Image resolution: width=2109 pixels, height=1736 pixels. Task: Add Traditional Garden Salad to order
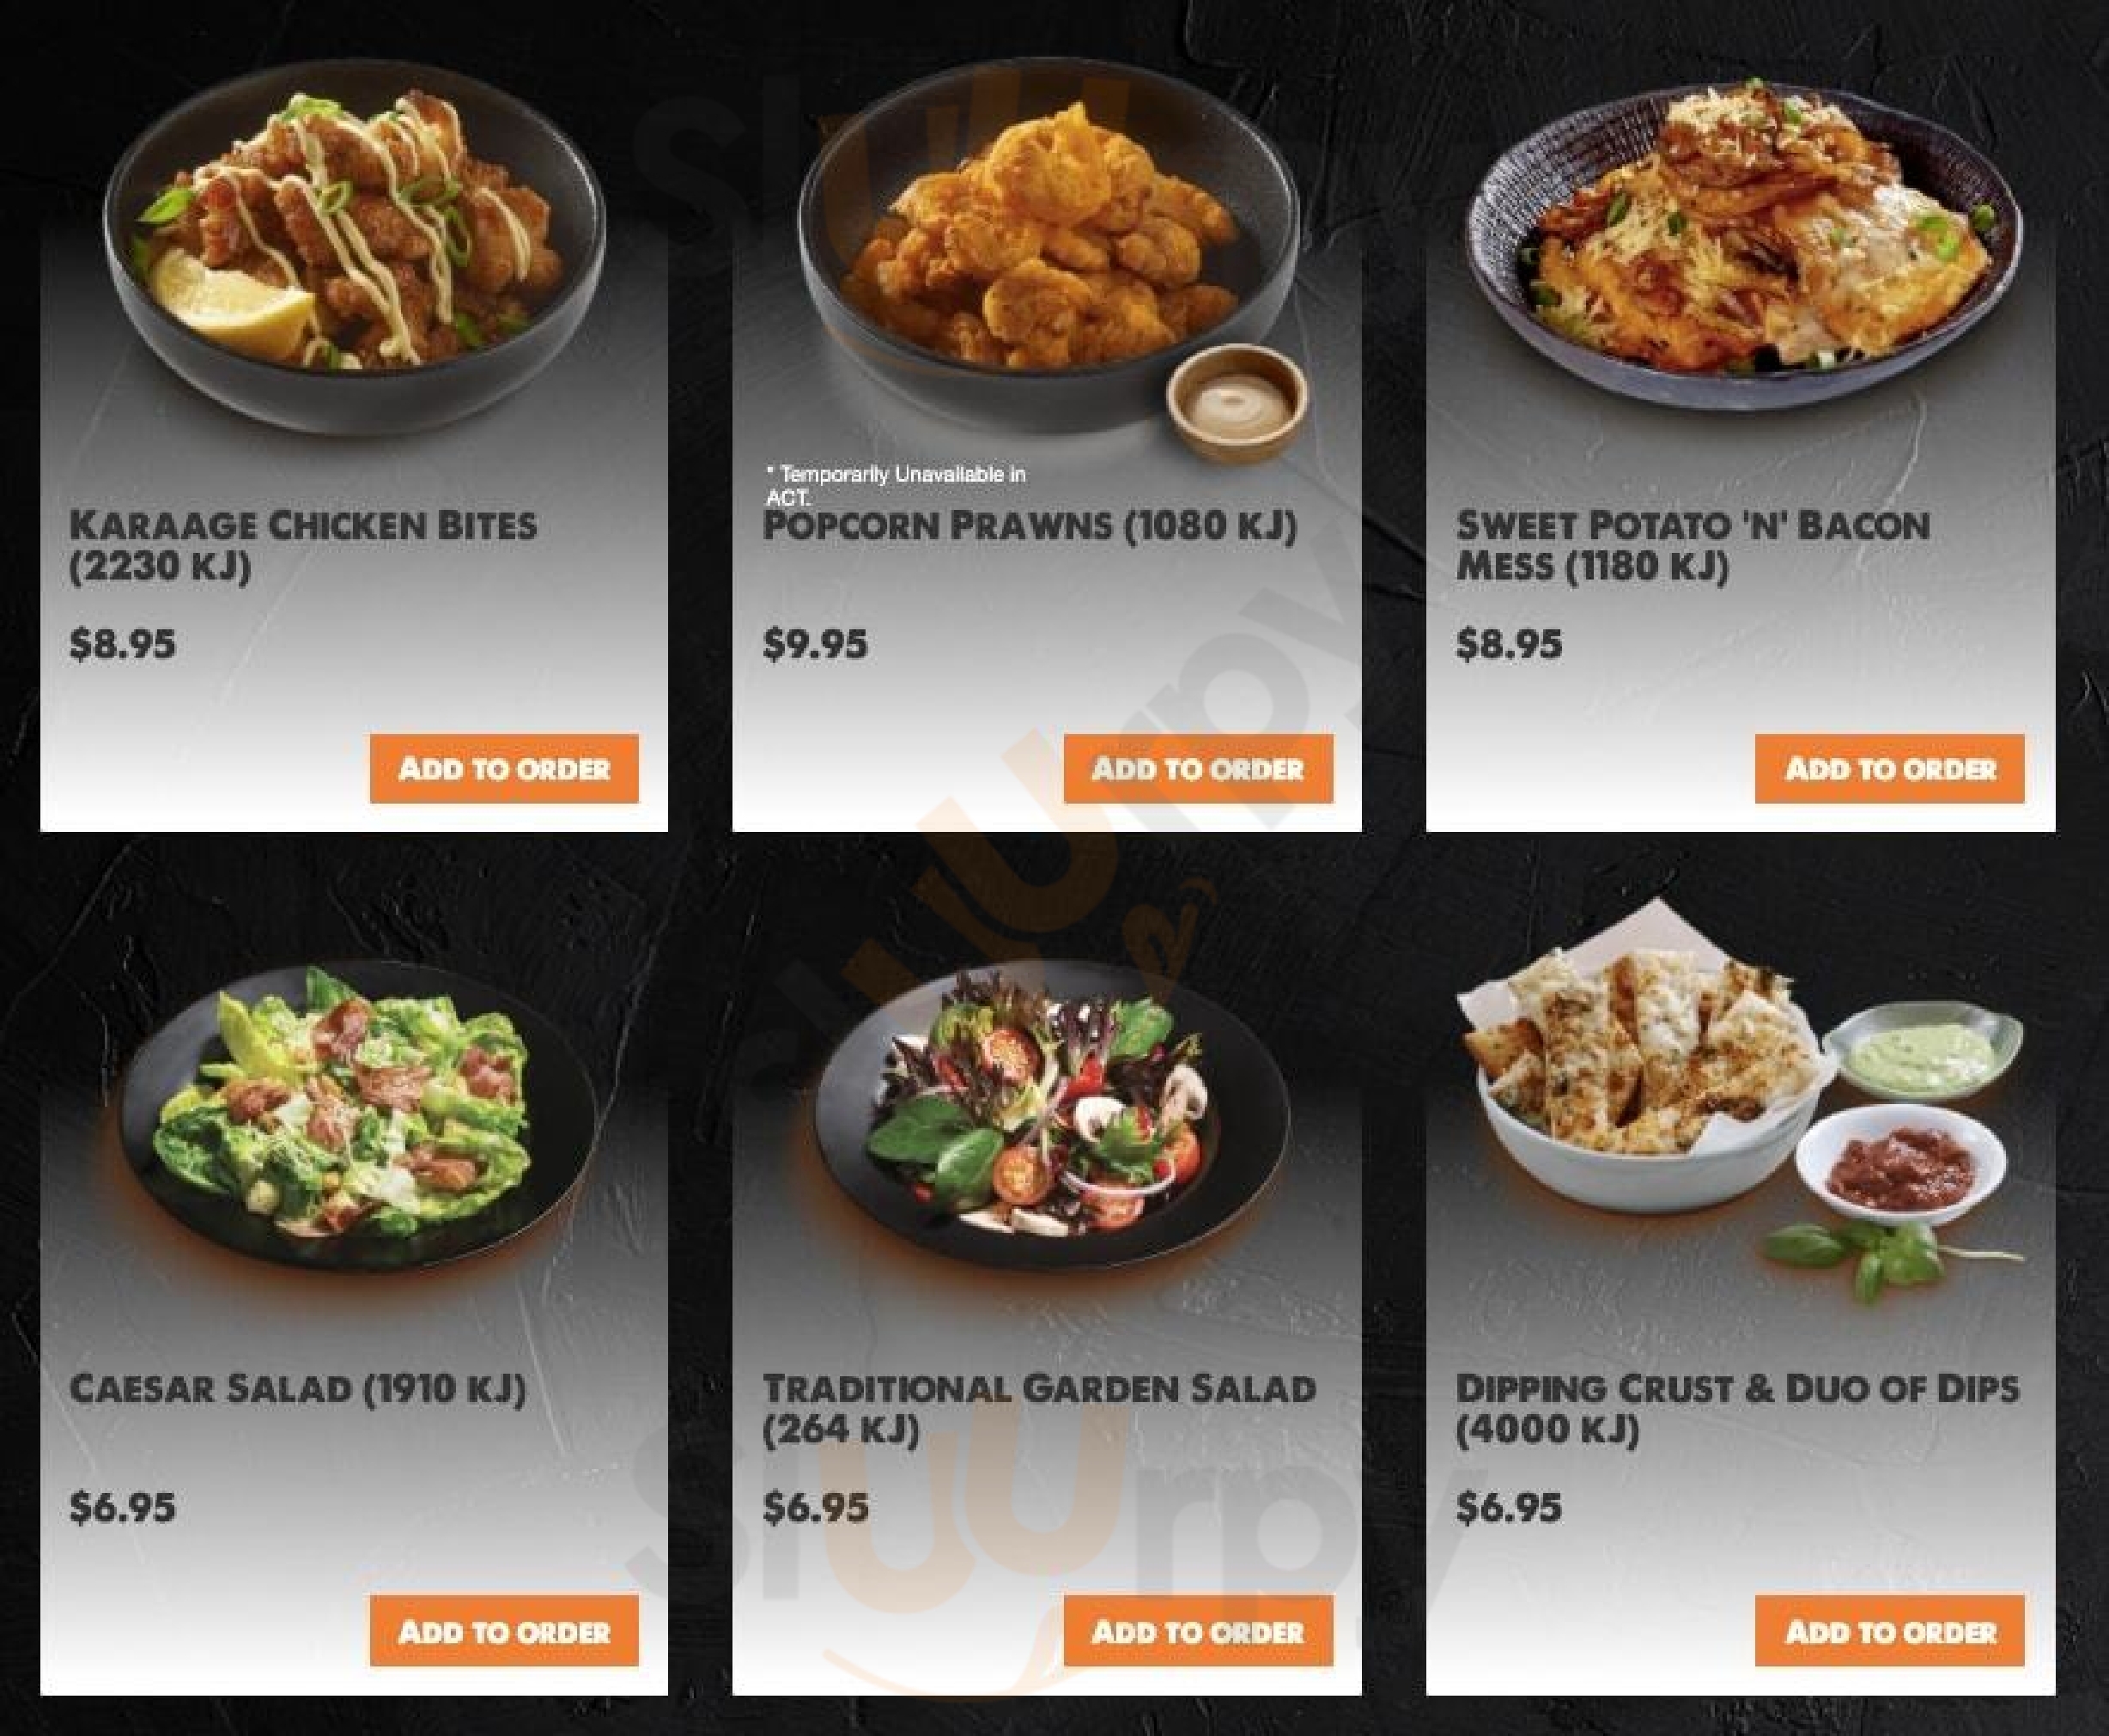(1198, 1632)
